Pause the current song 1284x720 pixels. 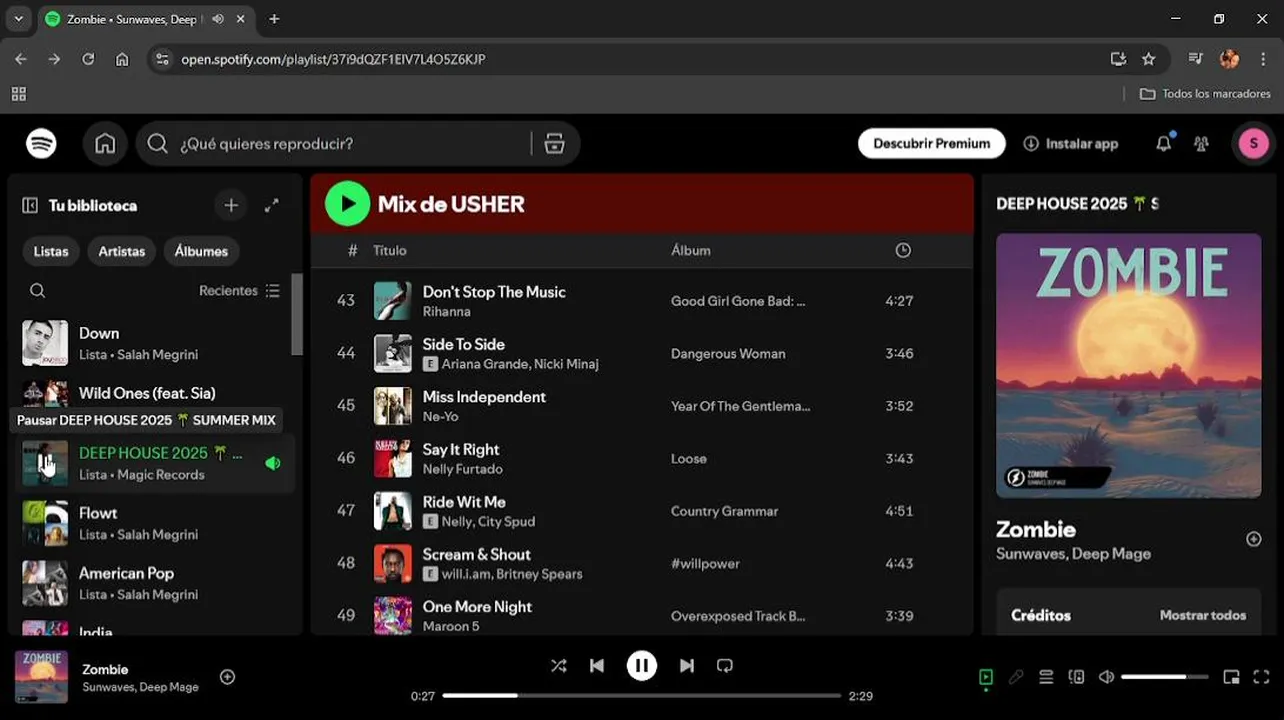click(641, 666)
